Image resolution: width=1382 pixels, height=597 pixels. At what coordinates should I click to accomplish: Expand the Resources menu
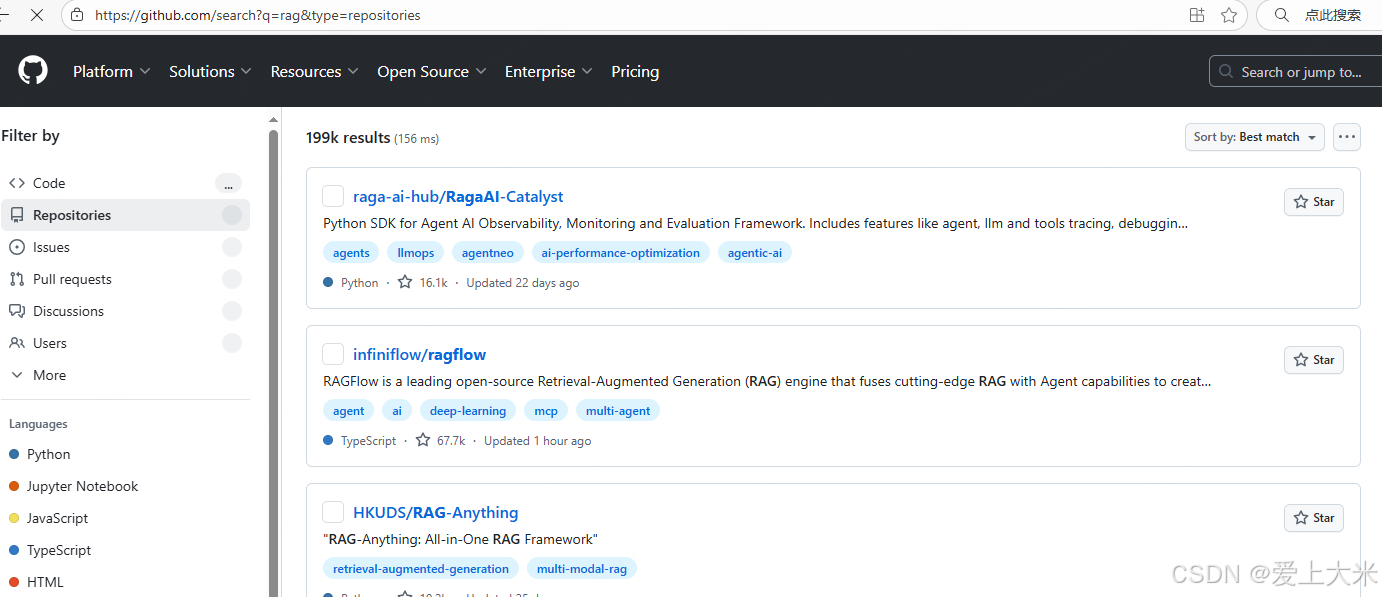pyautogui.click(x=315, y=72)
